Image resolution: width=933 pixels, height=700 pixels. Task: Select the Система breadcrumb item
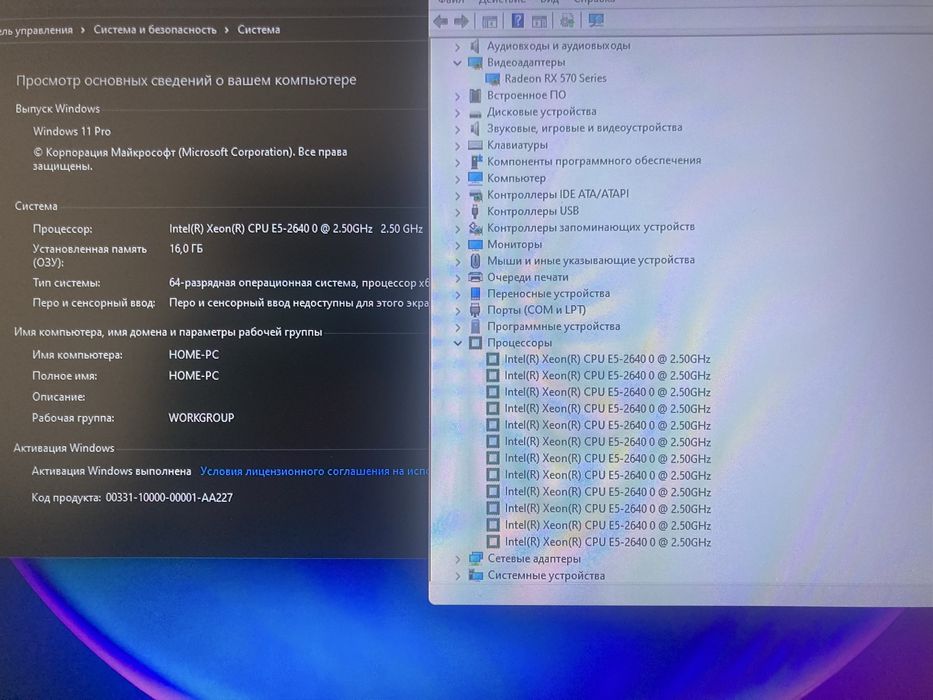[x=258, y=29]
